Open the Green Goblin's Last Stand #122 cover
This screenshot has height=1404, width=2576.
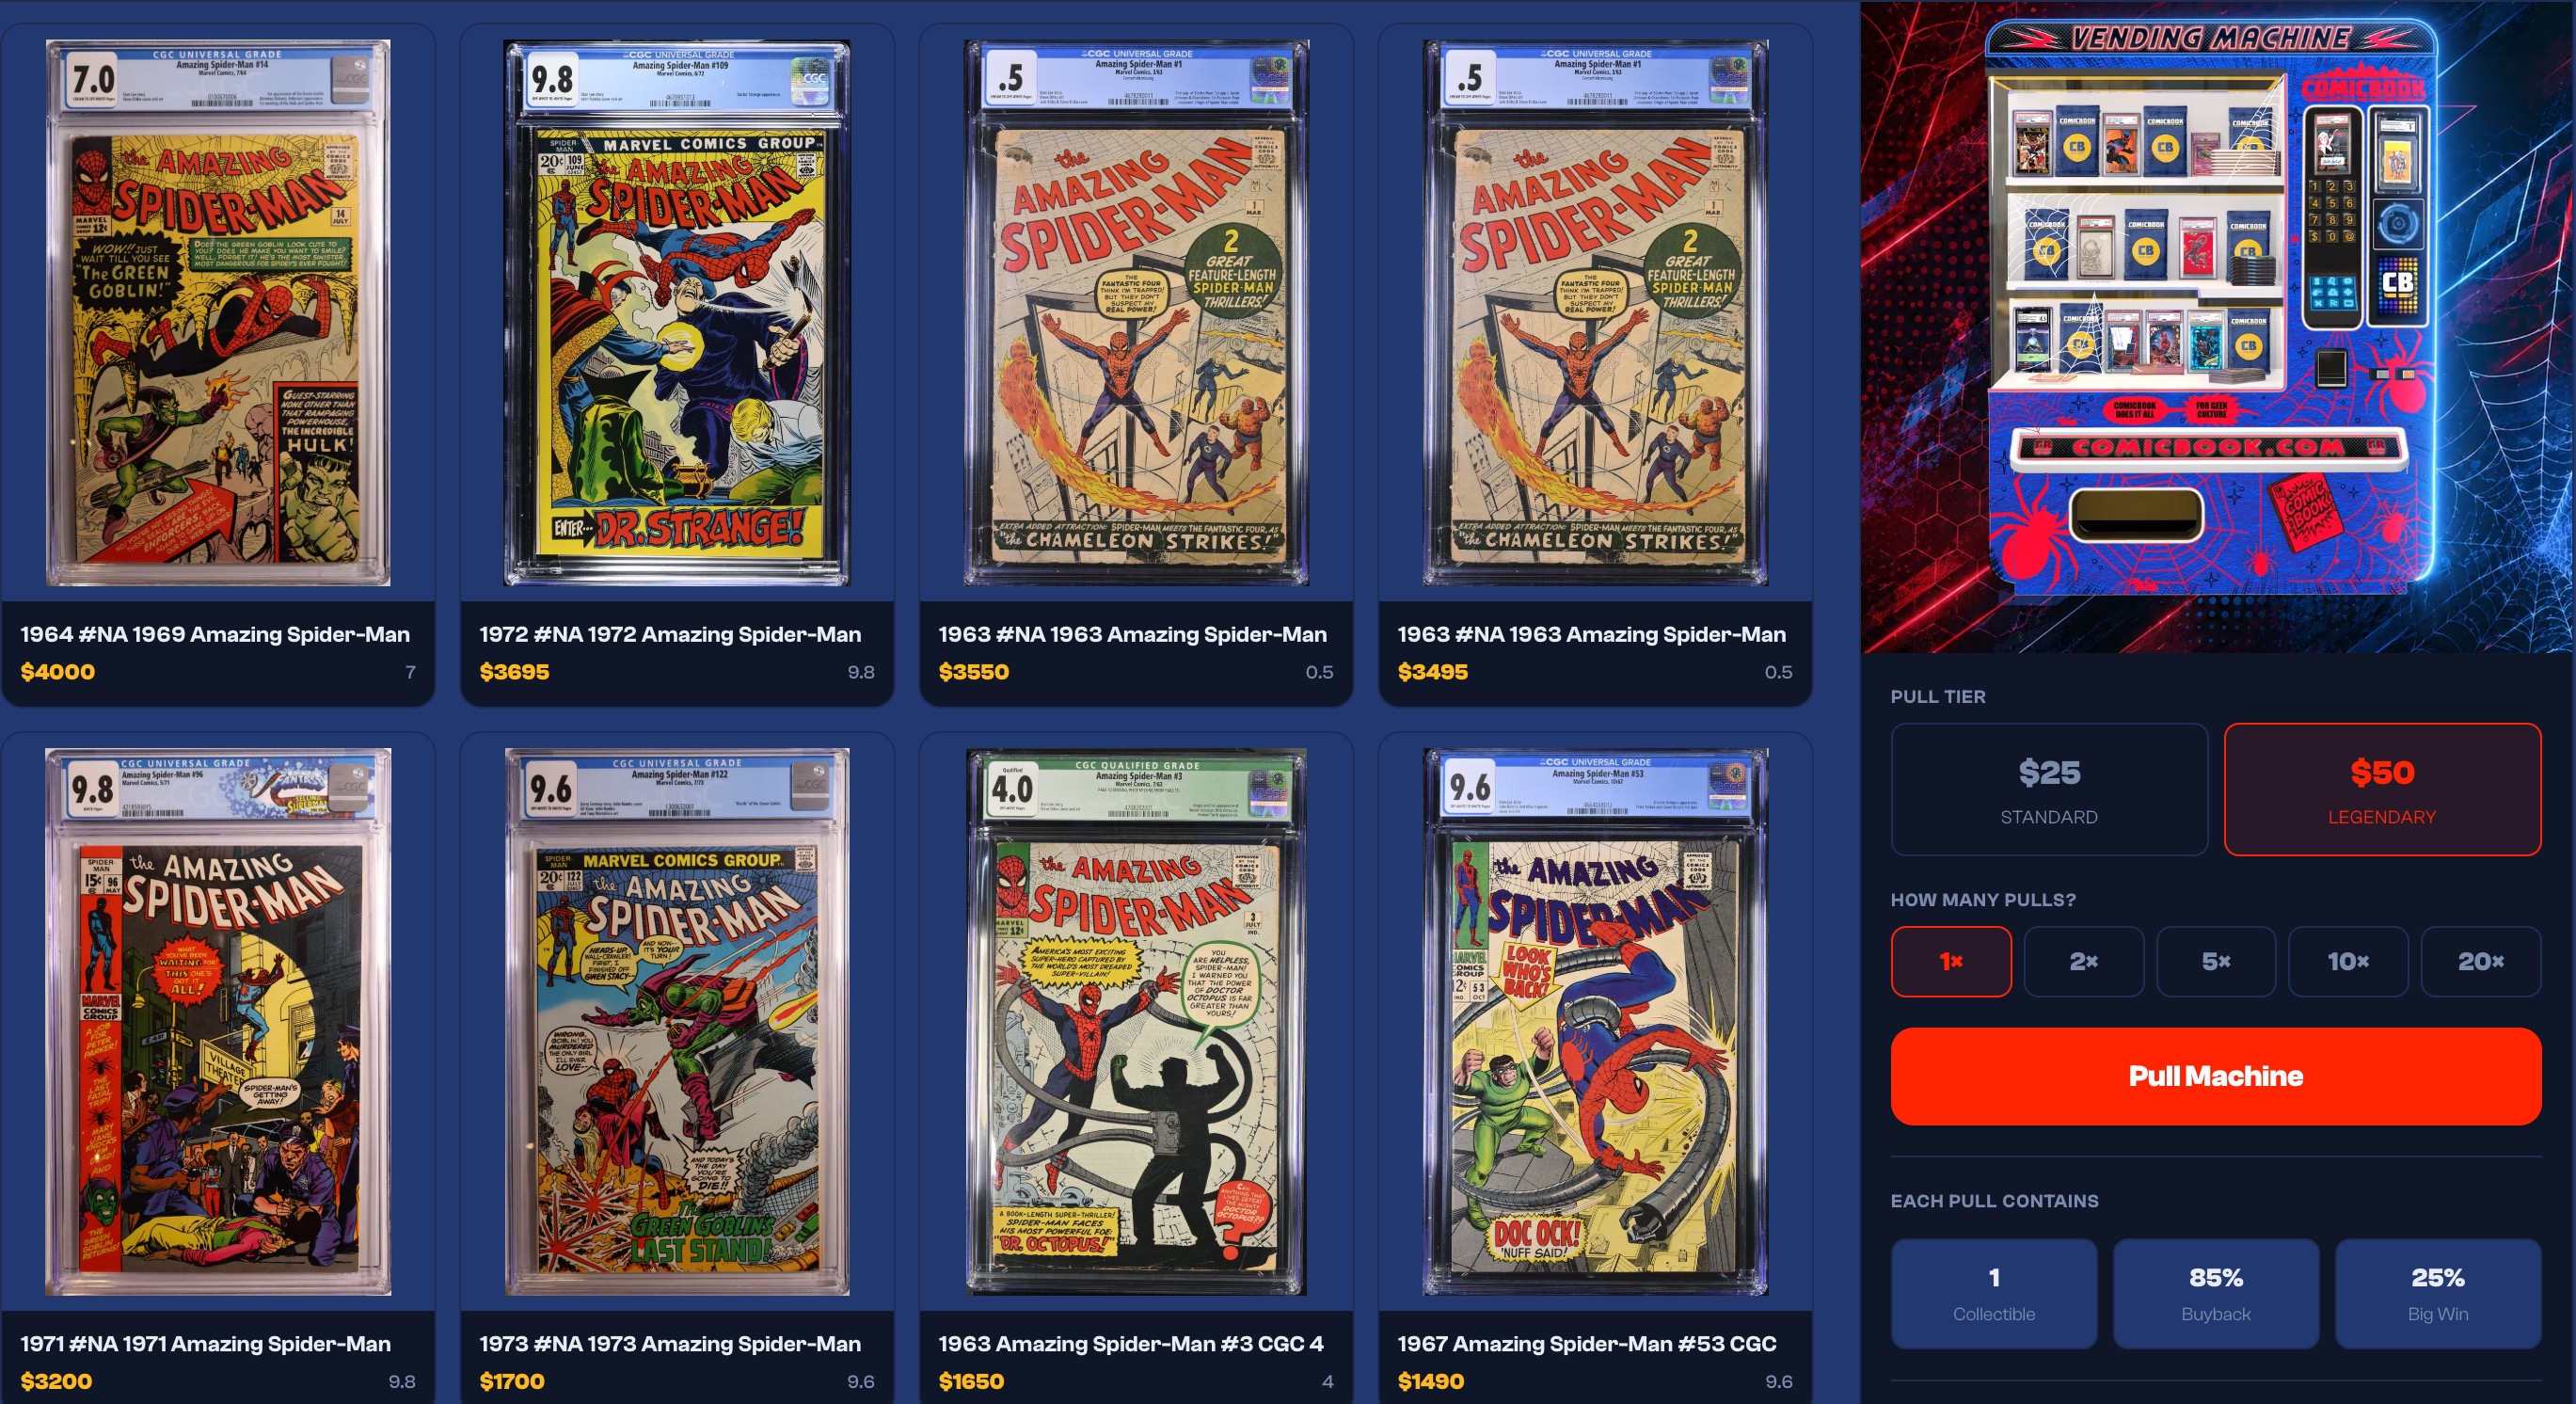click(x=677, y=1021)
